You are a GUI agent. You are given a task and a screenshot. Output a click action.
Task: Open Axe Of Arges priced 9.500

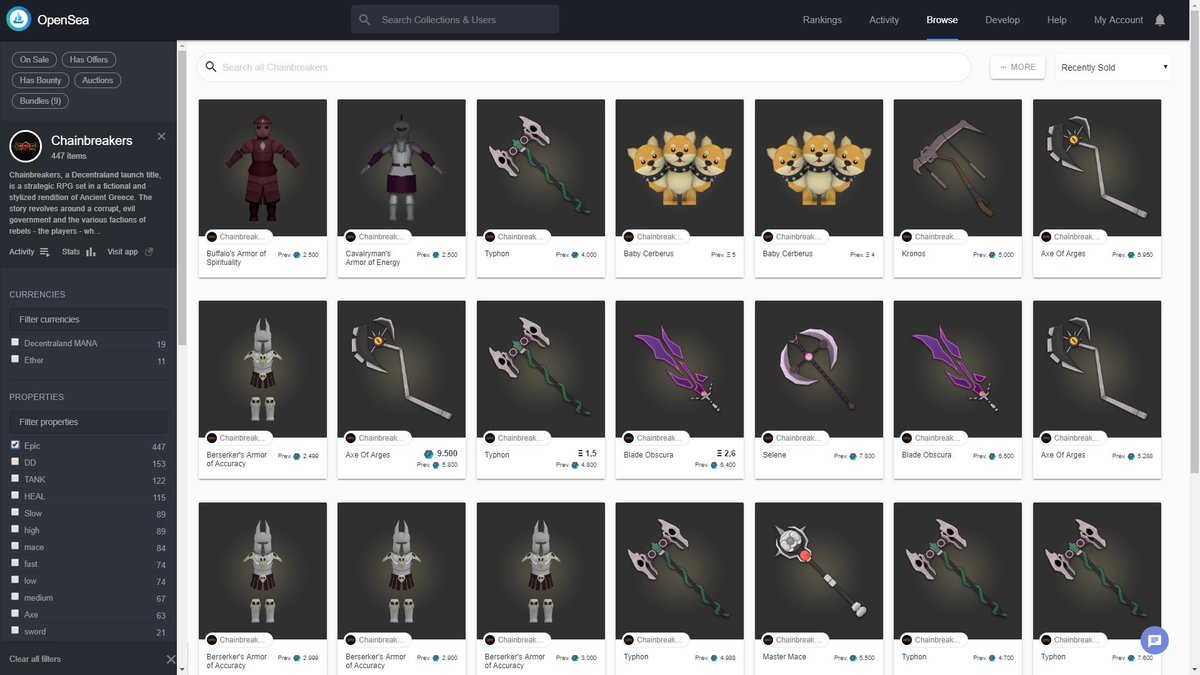pos(402,390)
